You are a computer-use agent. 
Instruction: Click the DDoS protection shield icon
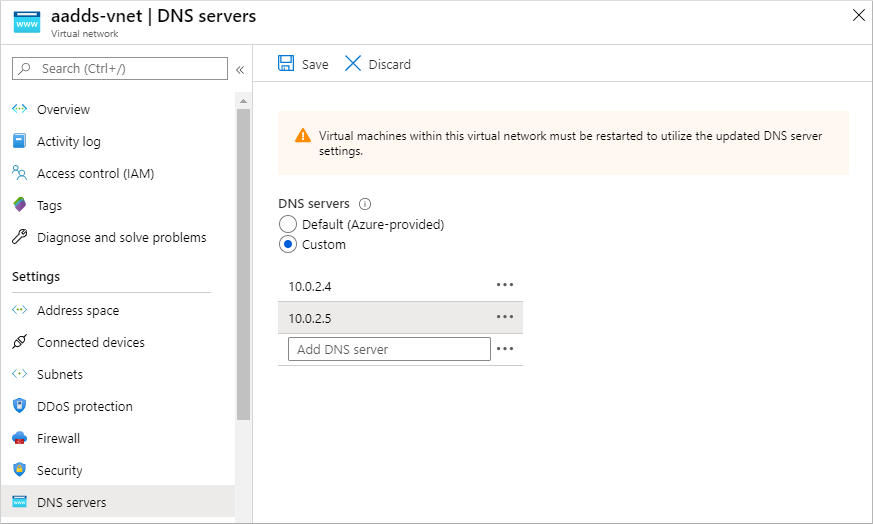pyautogui.click(x=19, y=406)
